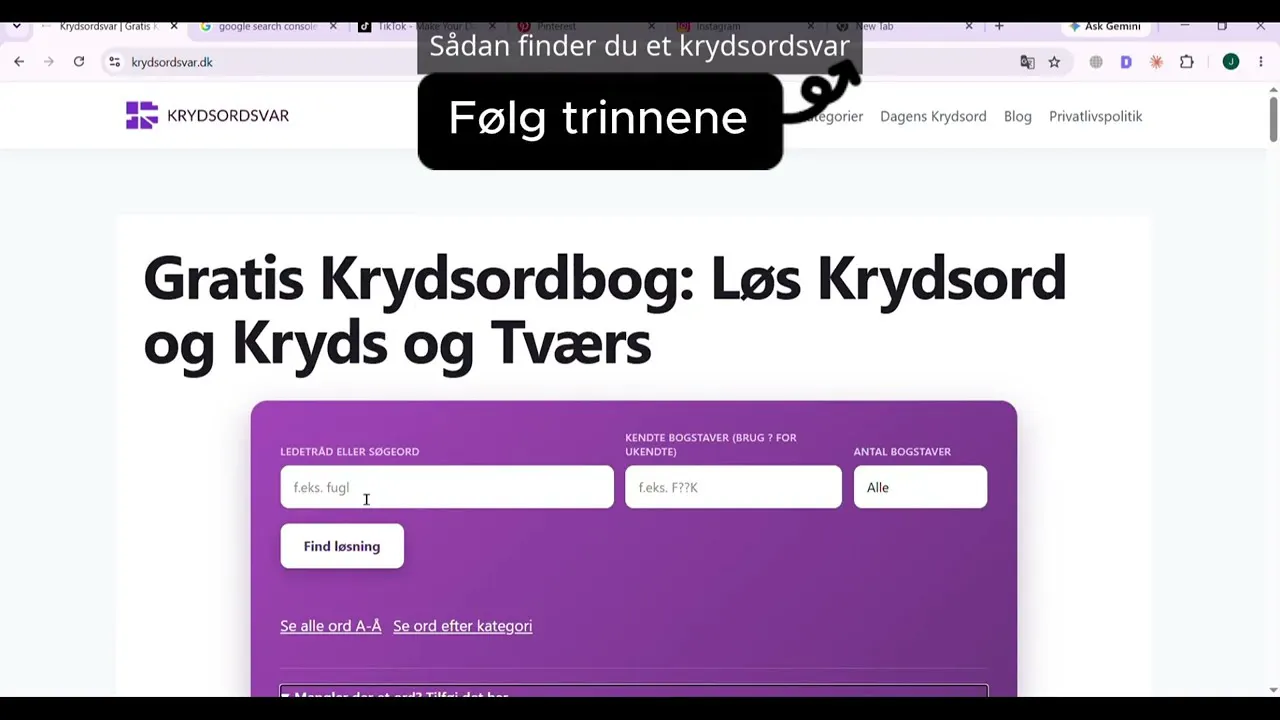Close the New Tab browser tab
The width and height of the screenshot is (1280, 720).
point(969,26)
